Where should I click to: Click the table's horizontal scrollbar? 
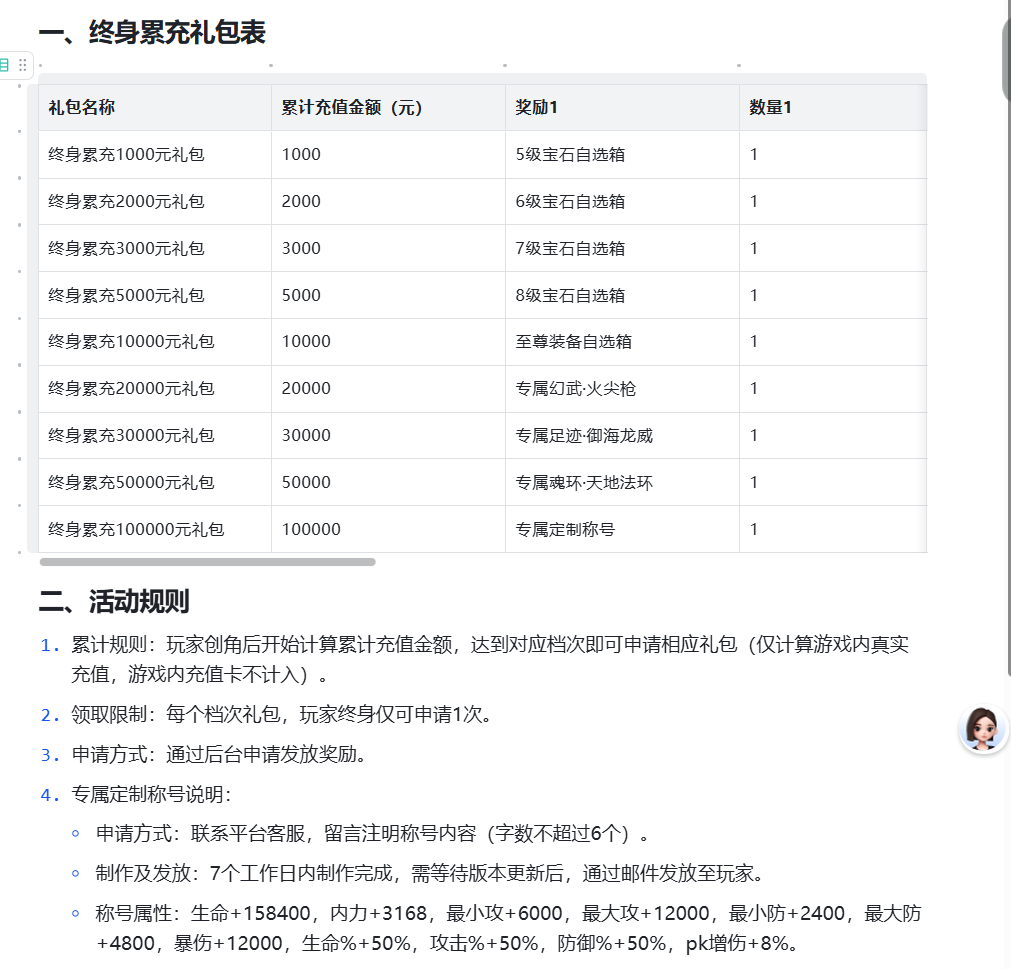tap(207, 562)
